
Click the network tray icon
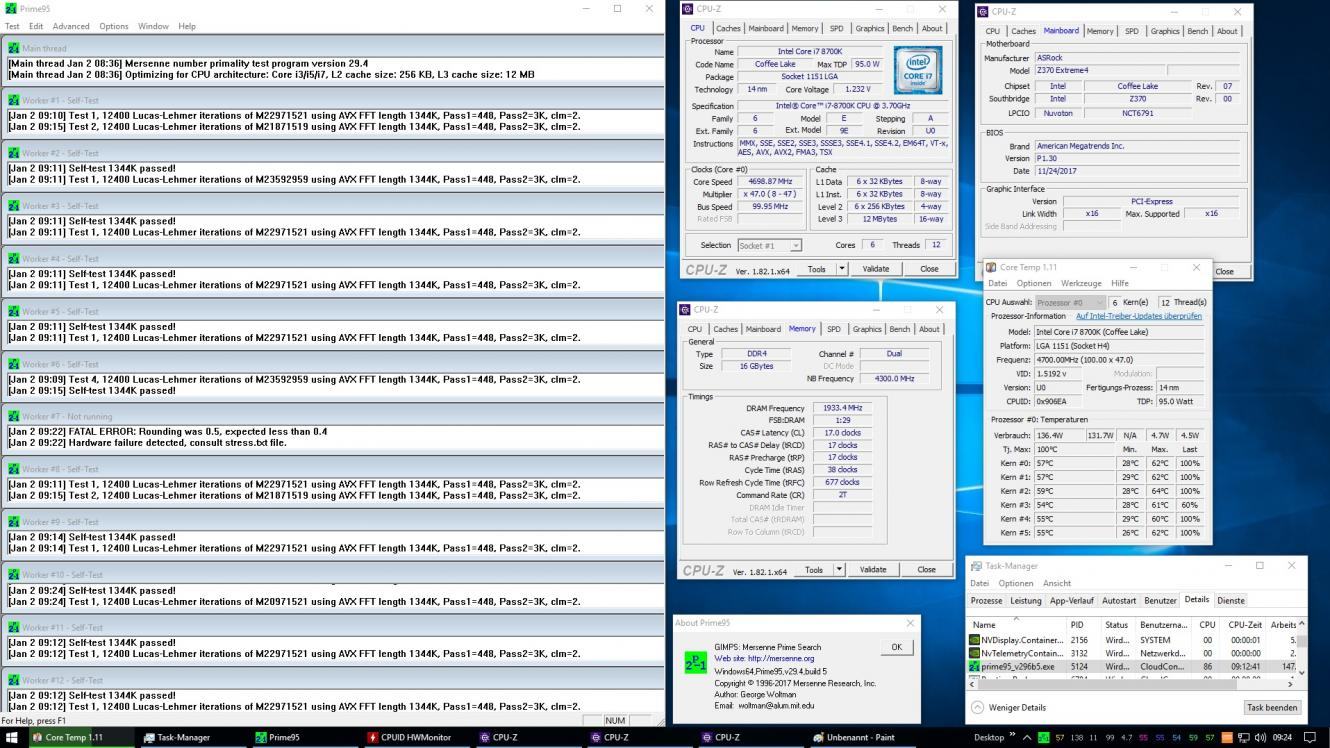tap(1244, 738)
